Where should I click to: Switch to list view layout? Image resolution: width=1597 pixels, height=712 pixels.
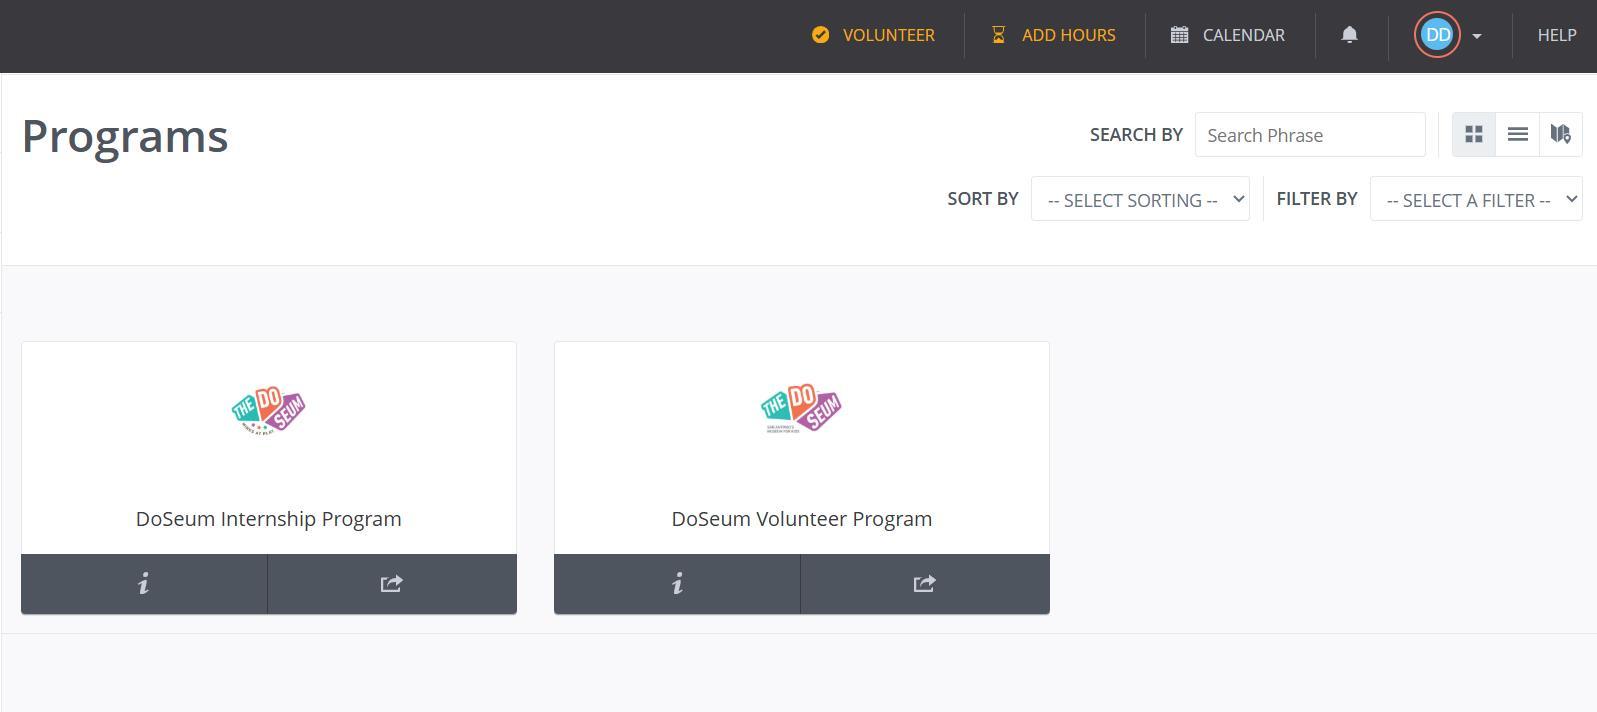[x=1517, y=134]
